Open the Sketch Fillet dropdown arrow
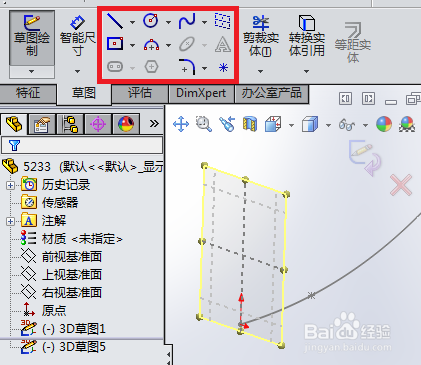The image size is (421, 365). (x=204, y=68)
